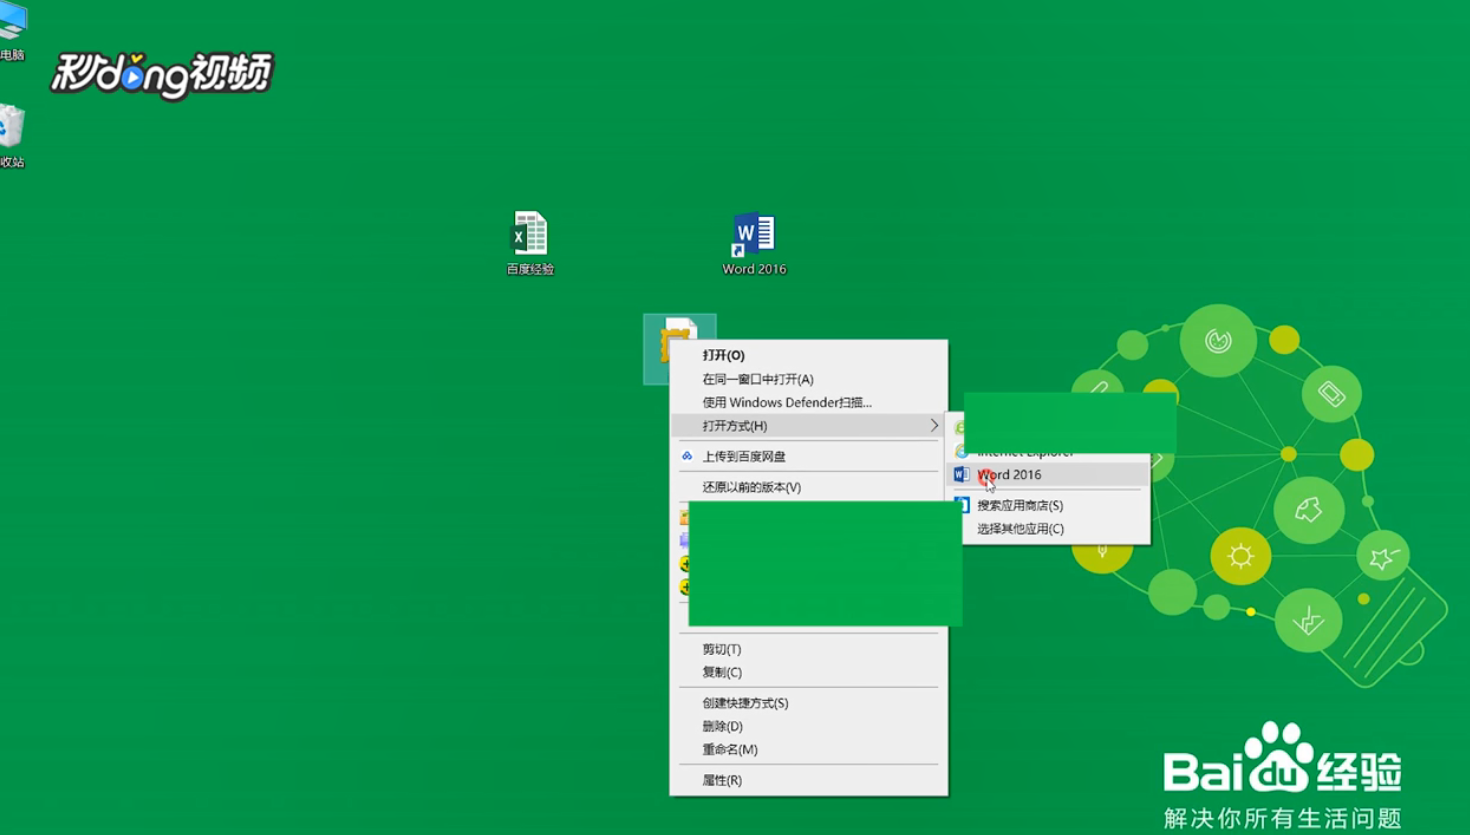Select the Word 2016 desktop shortcut icon

[x=753, y=234]
